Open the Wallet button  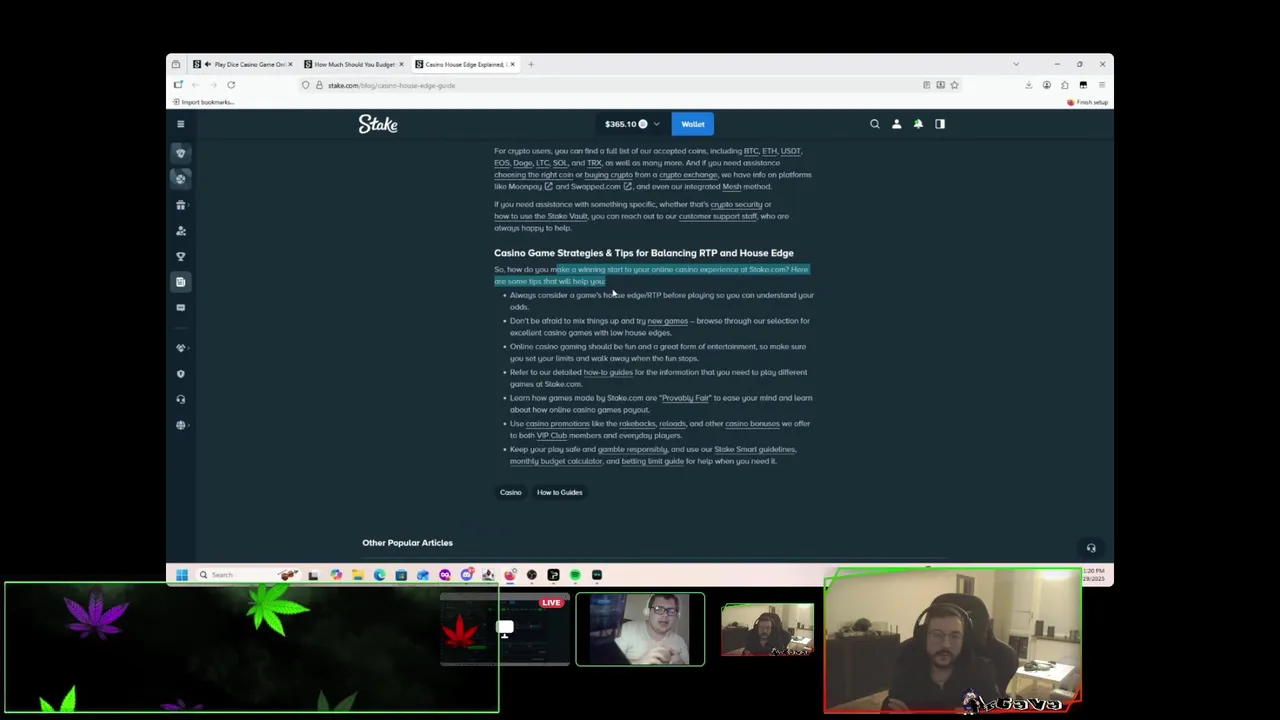693,124
